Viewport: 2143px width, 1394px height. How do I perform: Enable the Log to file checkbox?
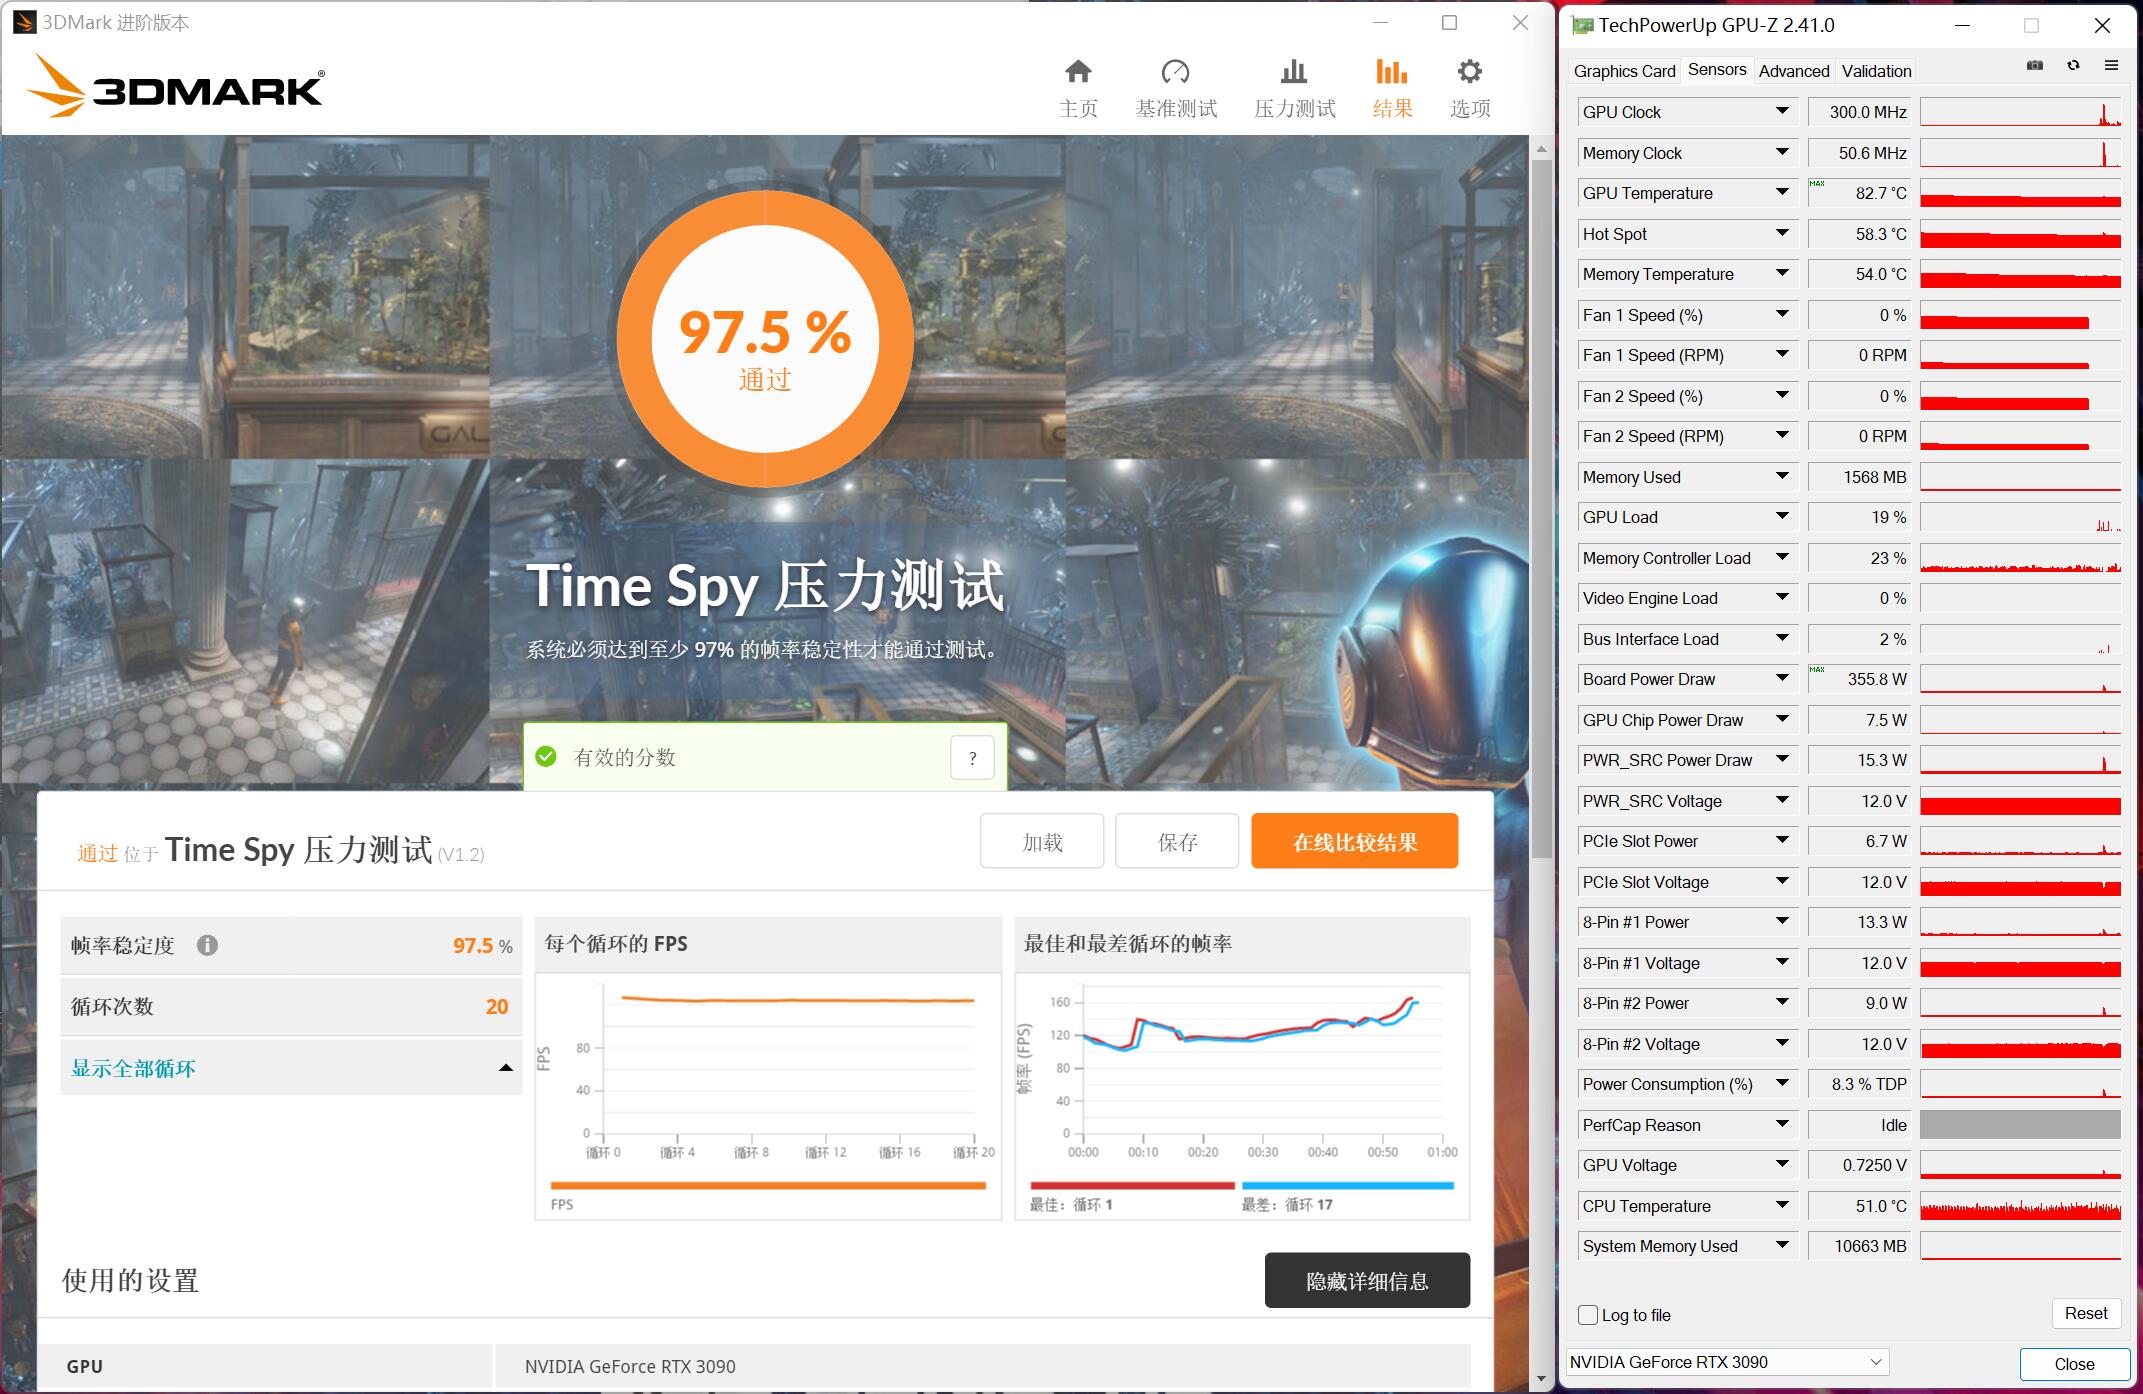pyautogui.click(x=1588, y=1315)
